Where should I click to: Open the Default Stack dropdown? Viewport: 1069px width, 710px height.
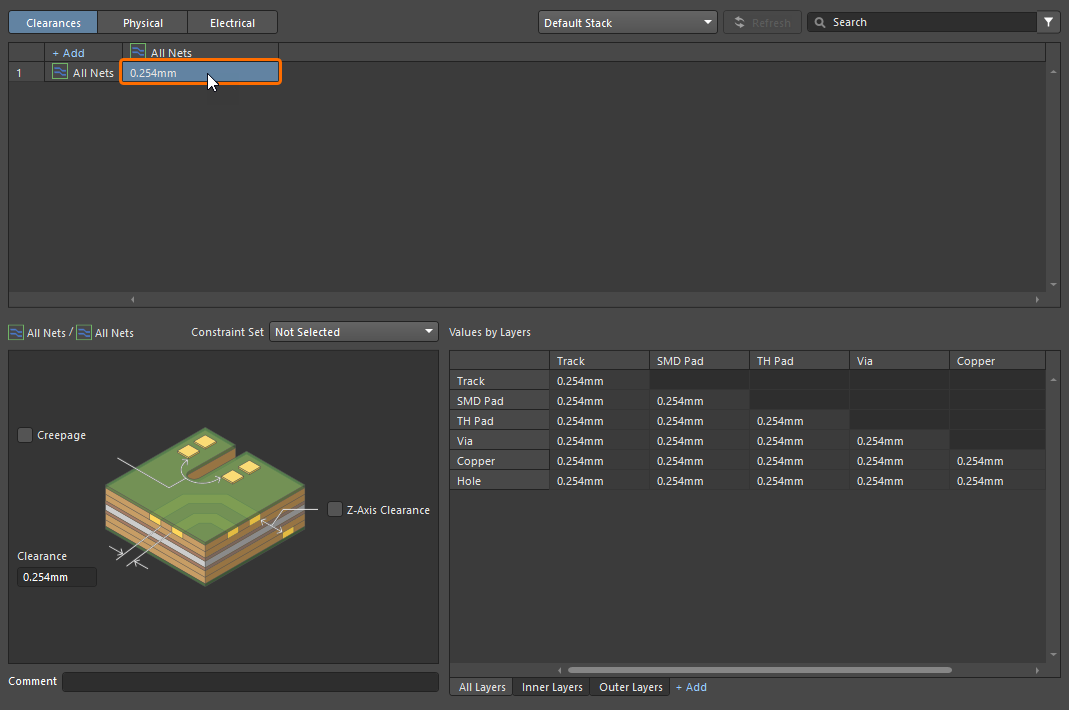pyautogui.click(x=627, y=22)
